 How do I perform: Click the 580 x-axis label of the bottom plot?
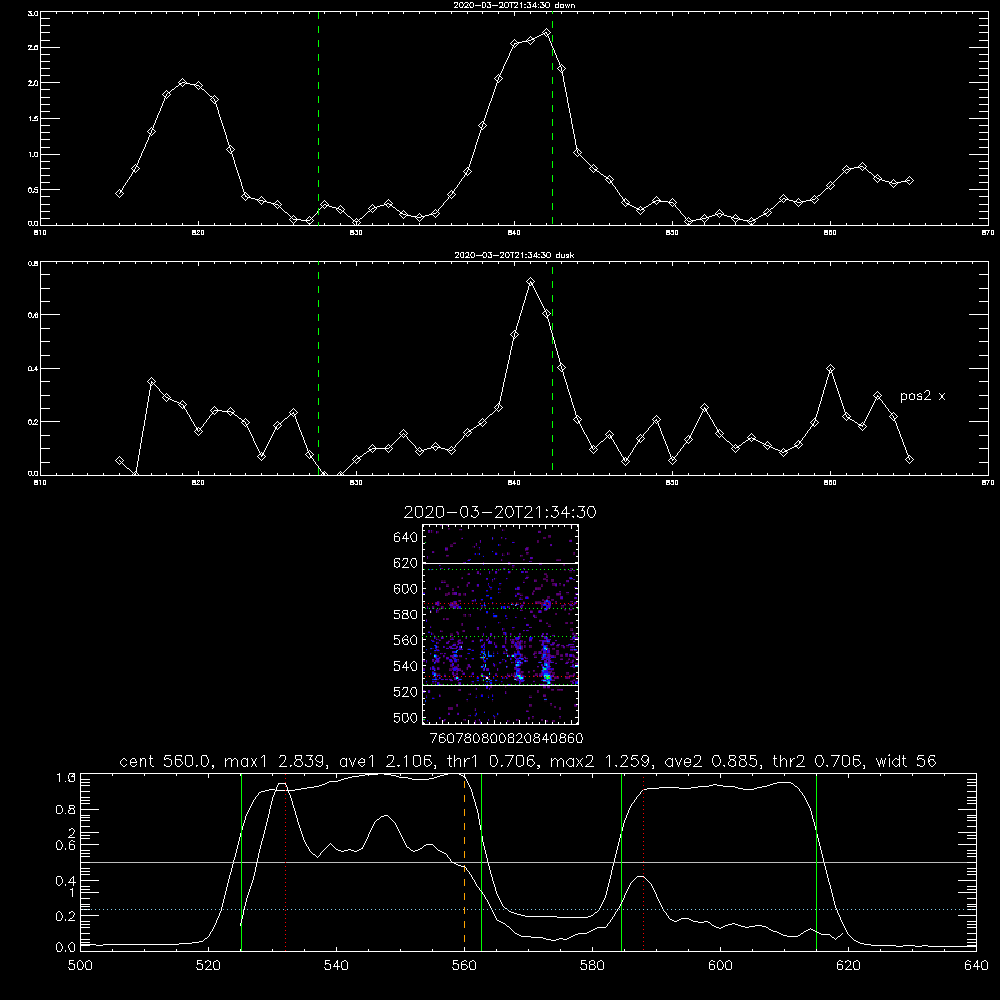point(592,966)
